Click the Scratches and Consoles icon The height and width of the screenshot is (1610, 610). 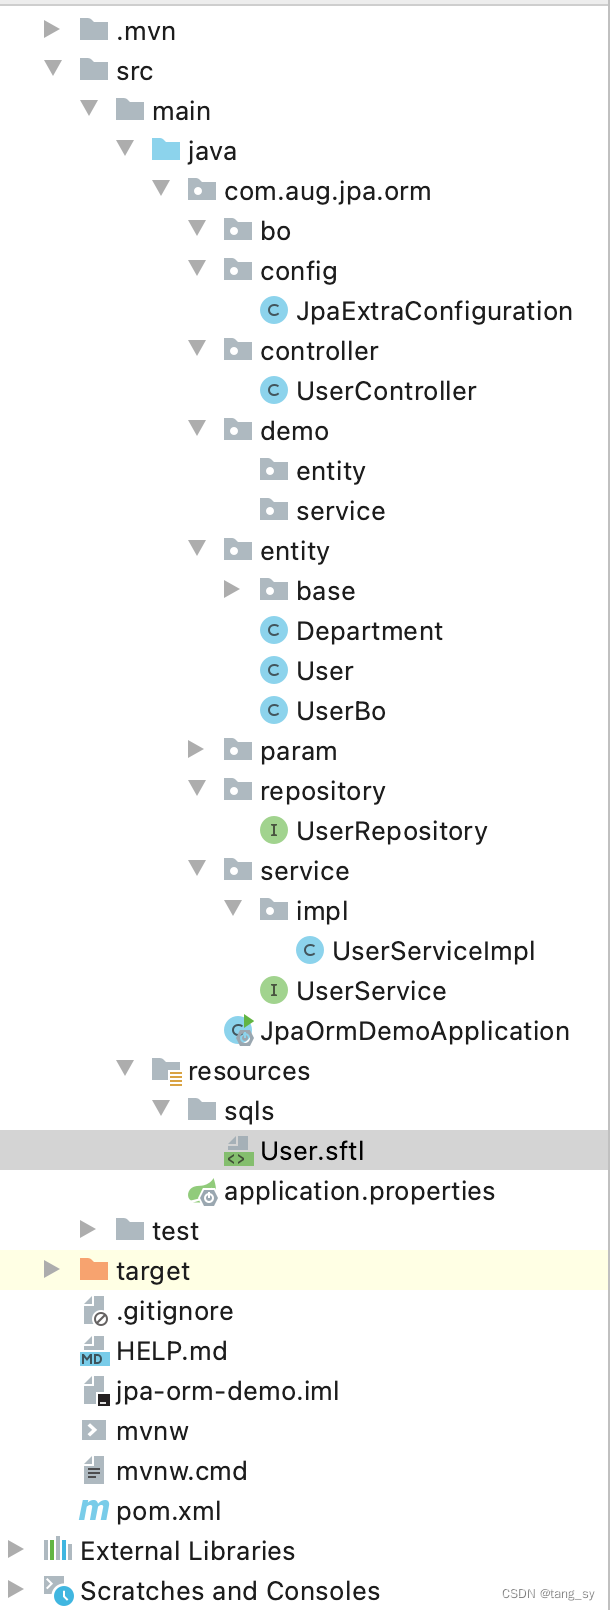[58, 1590]
